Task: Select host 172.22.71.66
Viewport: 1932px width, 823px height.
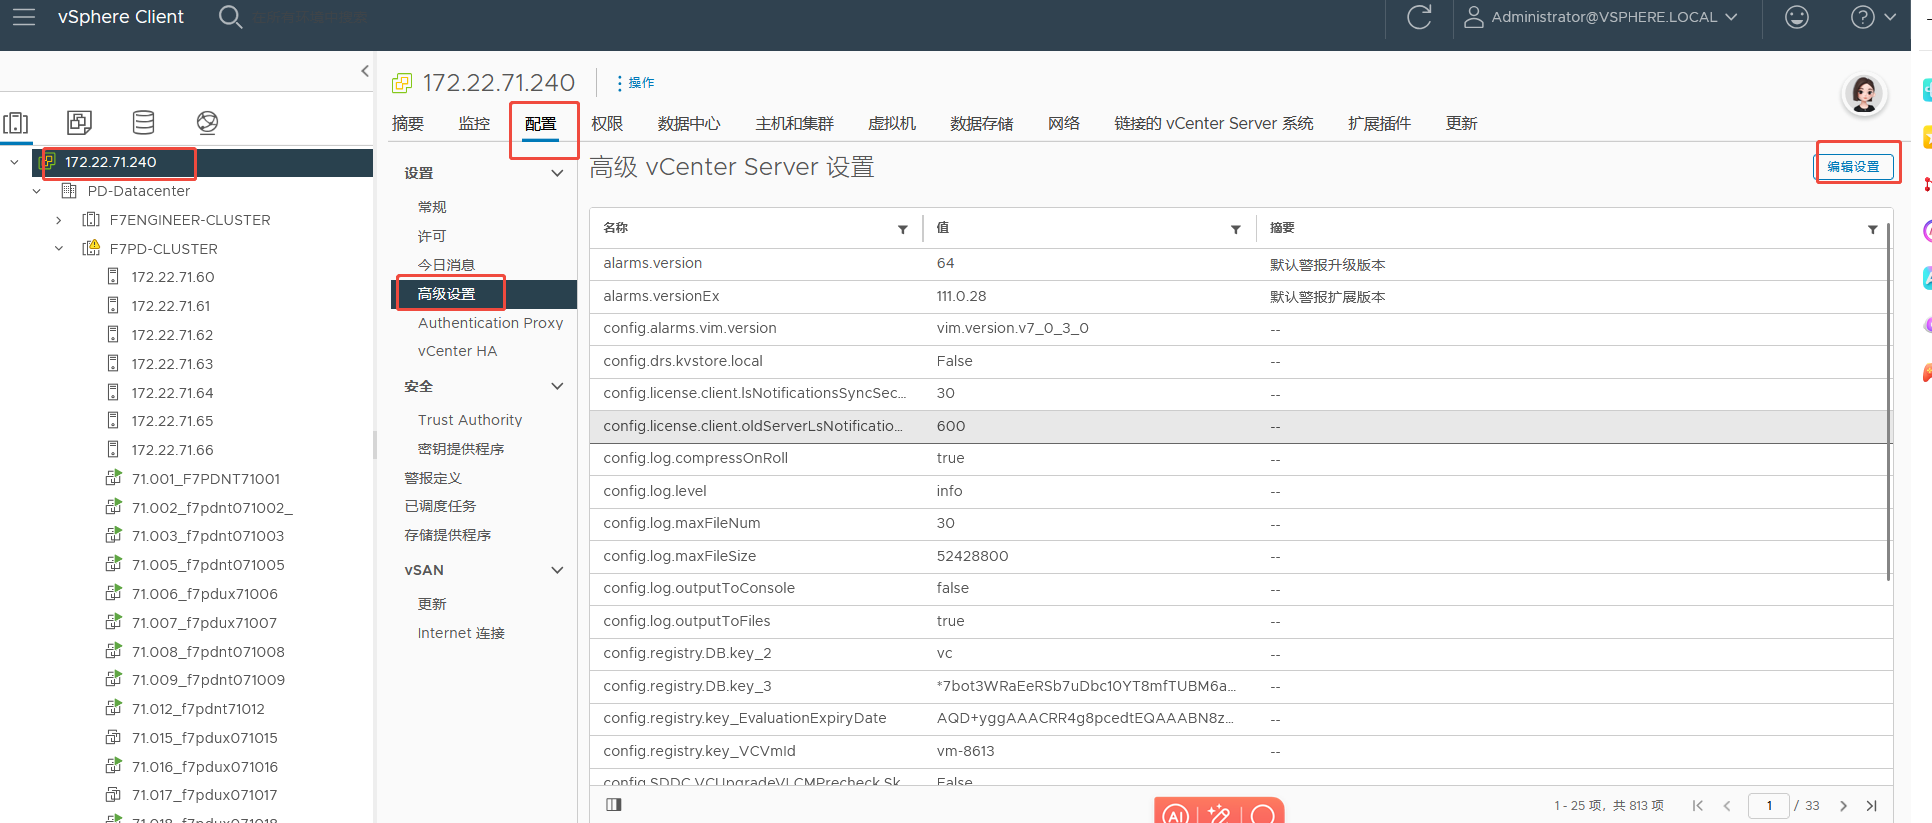Action: point(172,450)
